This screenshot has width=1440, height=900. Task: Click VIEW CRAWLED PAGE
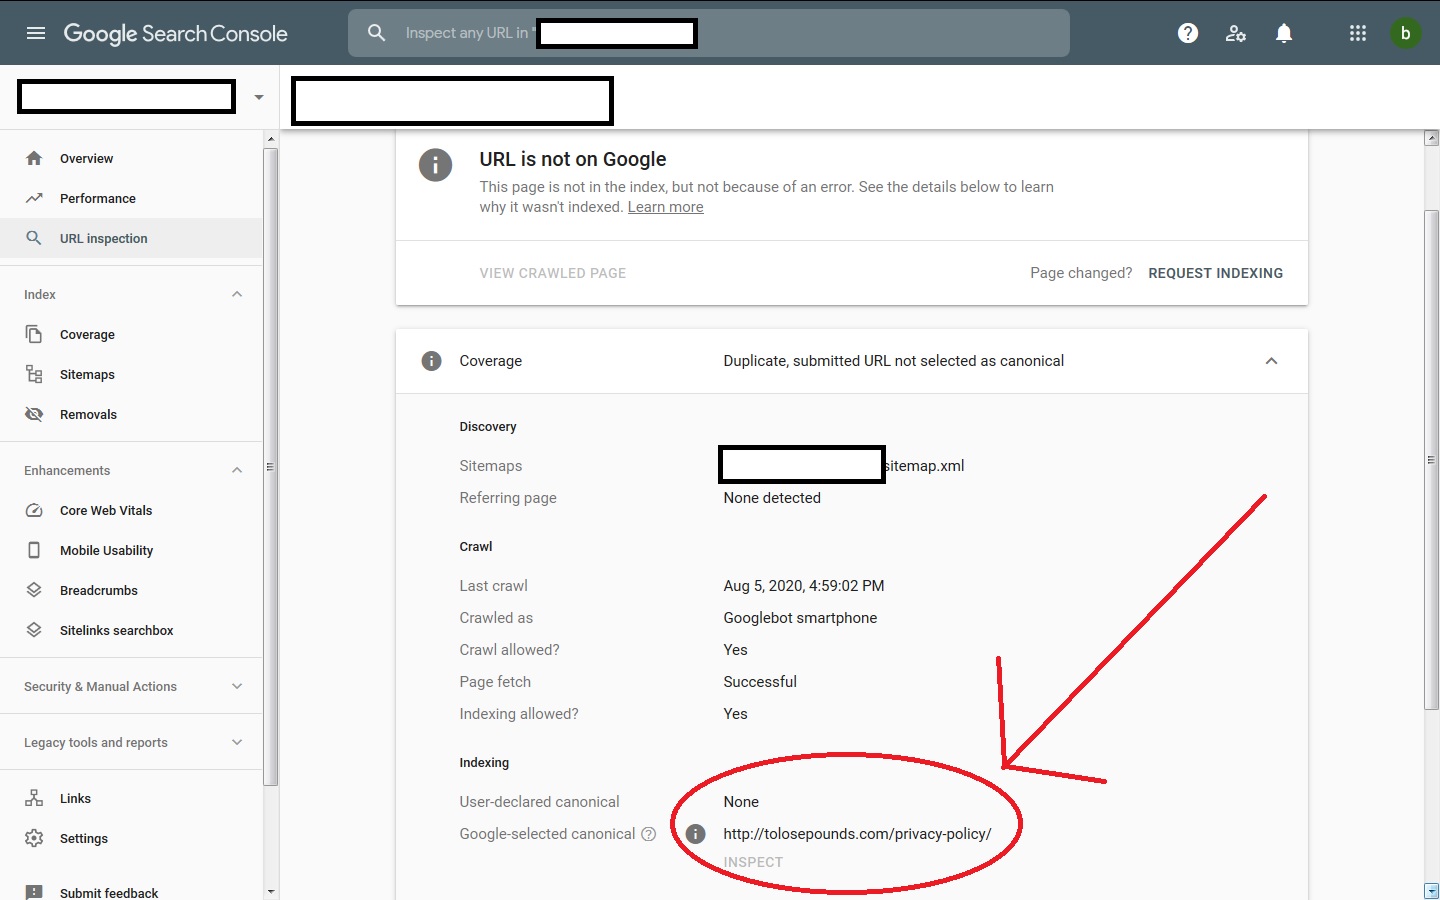(553, 273)
